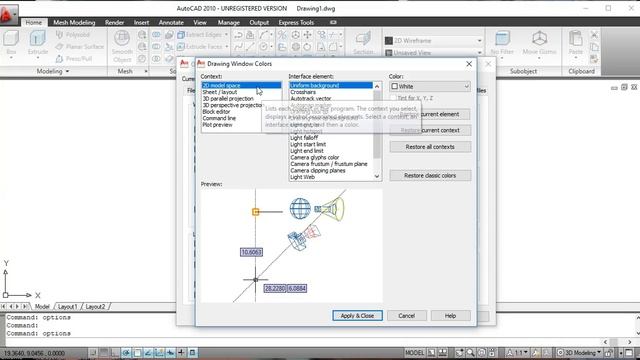
Task: Select the Box tool in the ribbon
Action: [11, 43]
